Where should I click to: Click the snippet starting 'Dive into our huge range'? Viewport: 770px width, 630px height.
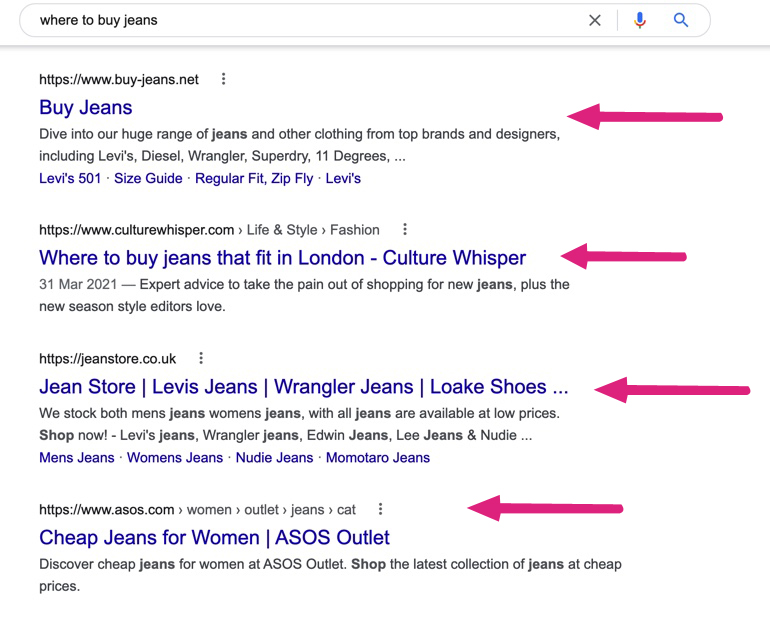coord(300,145)
